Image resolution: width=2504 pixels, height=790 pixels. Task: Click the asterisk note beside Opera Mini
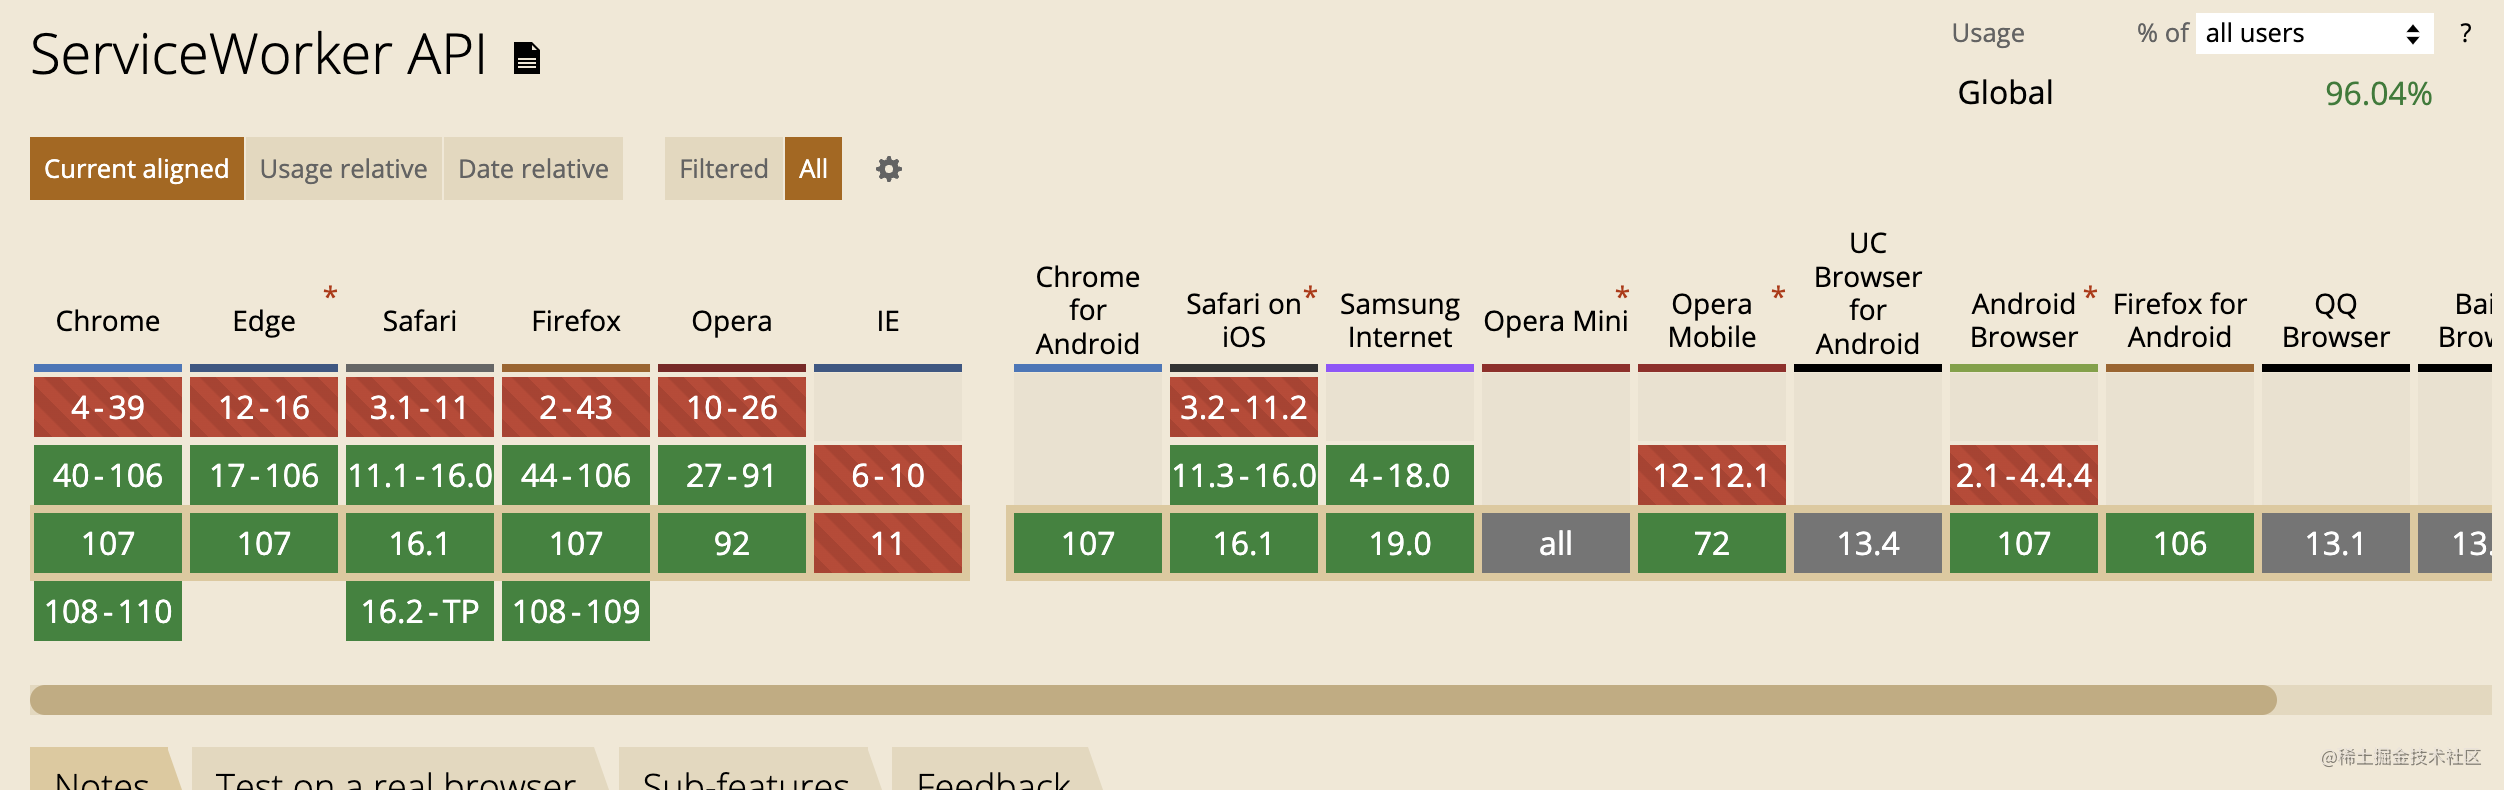(x=1622, y=294)
